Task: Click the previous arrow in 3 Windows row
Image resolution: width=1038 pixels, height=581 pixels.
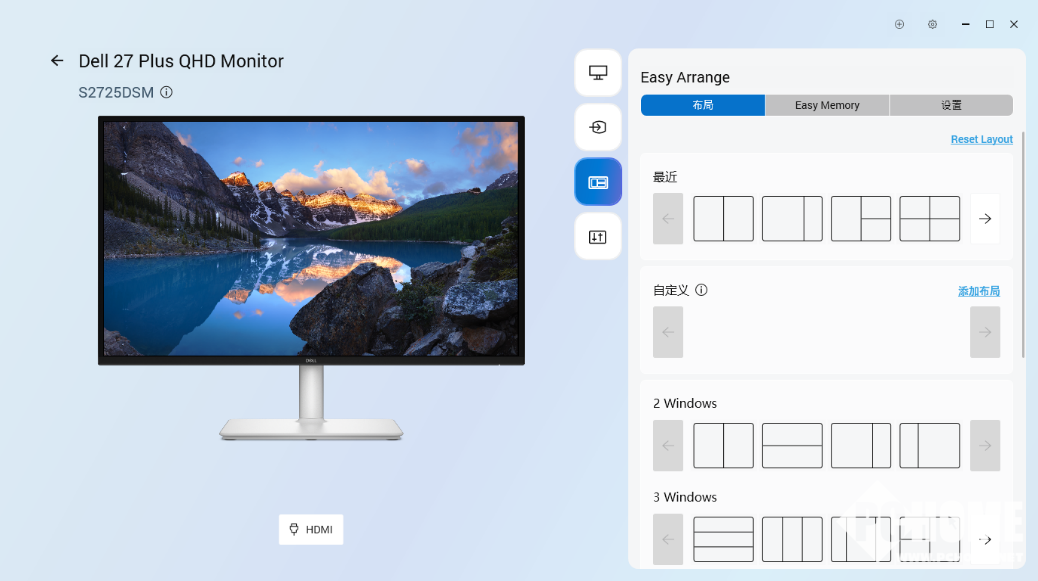Action: pos(668,539)
